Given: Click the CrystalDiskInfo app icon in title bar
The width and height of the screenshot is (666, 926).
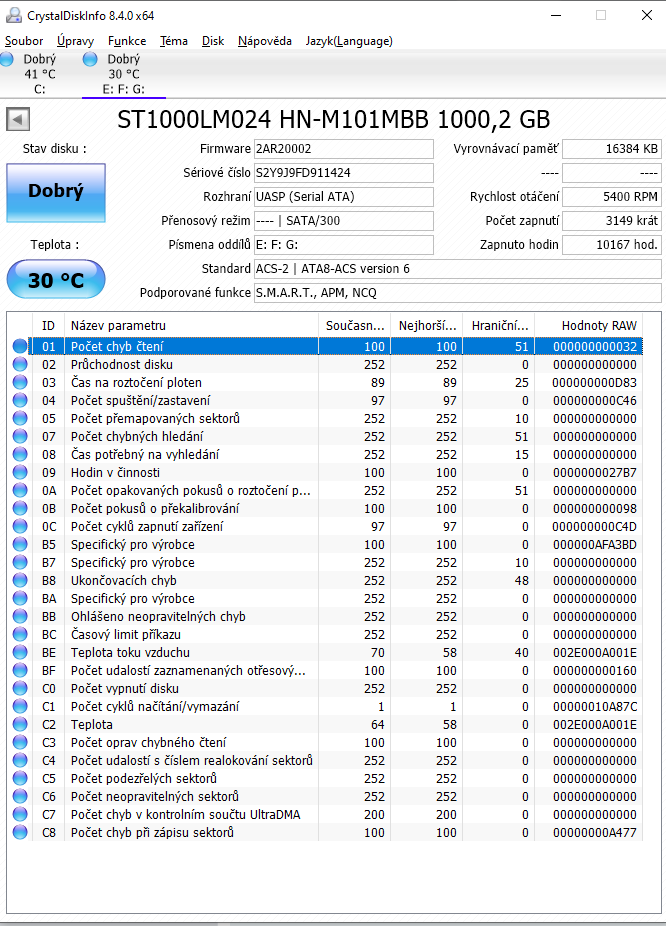Looking at the screenshot, I should 12,16.
